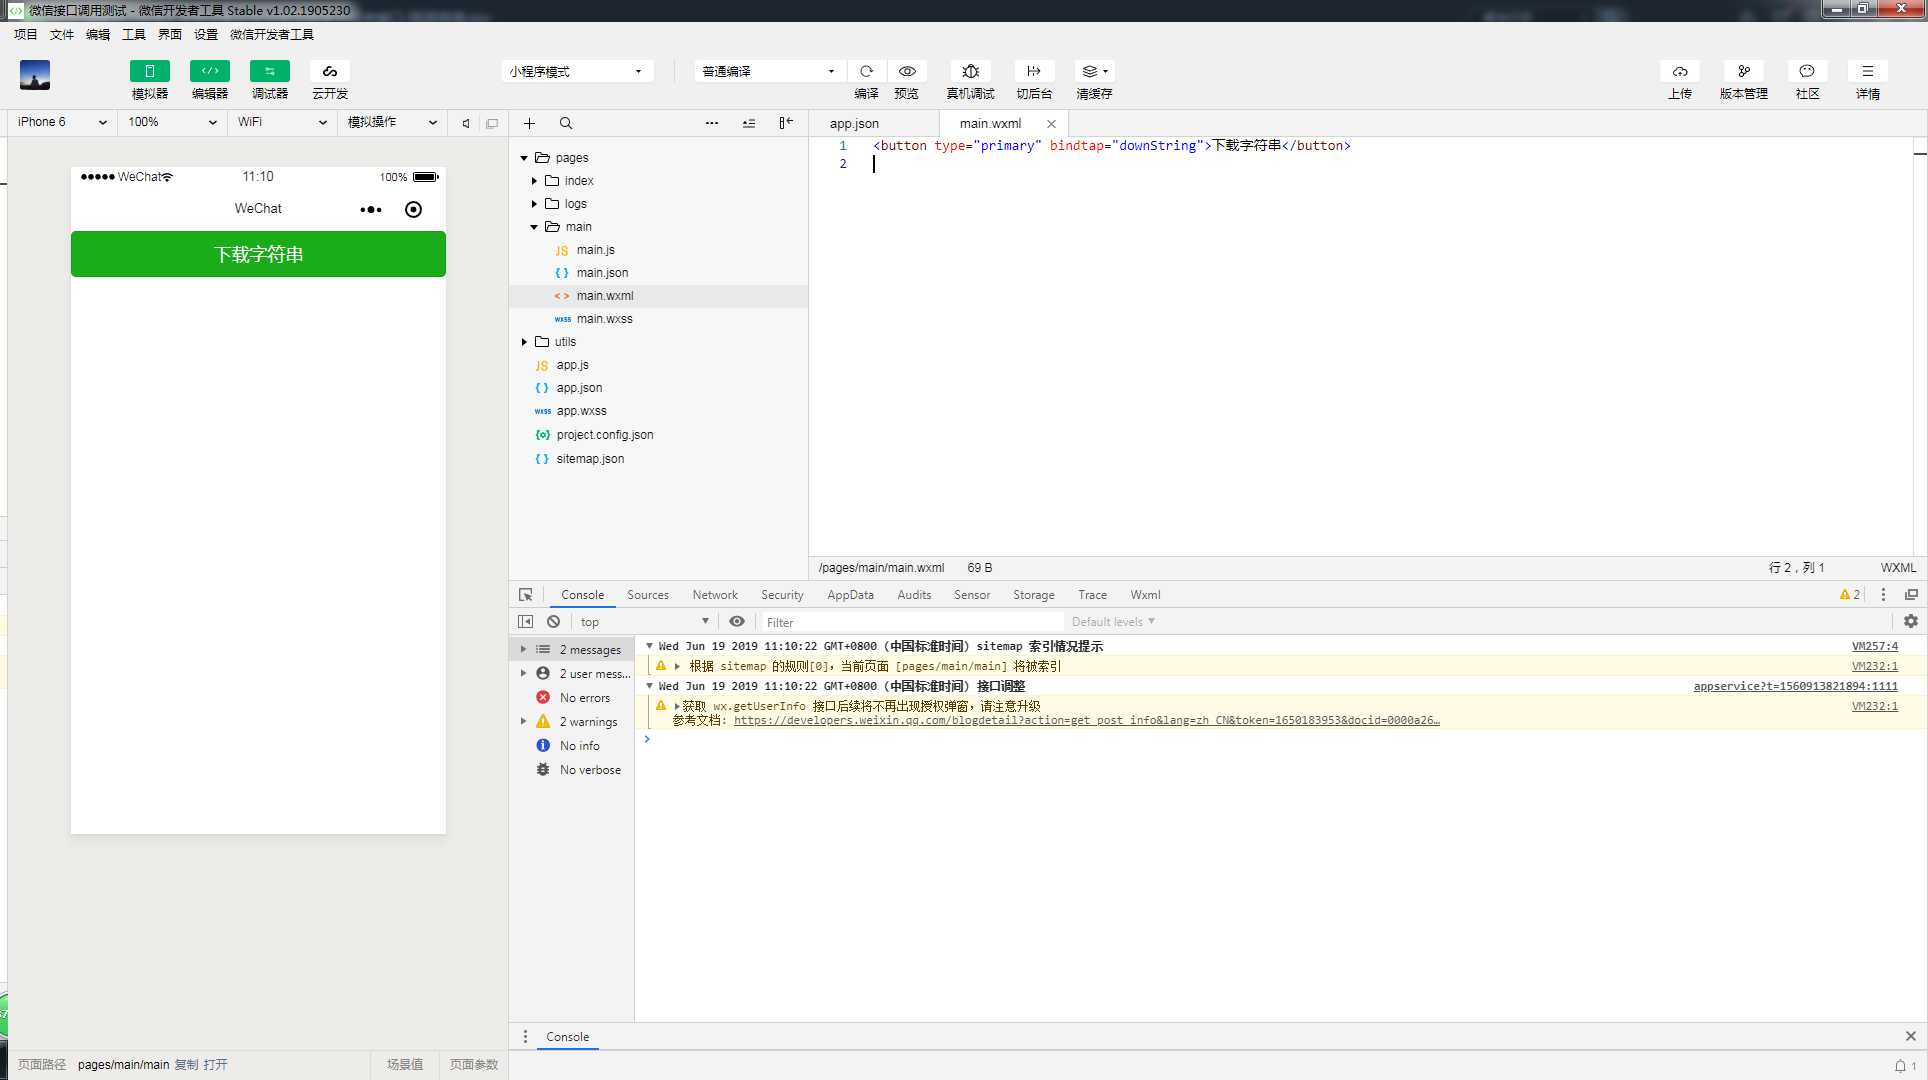Collapse the main folder
The width and height of the screenshot is (1928, 1080).
click(x=534, y=227)
